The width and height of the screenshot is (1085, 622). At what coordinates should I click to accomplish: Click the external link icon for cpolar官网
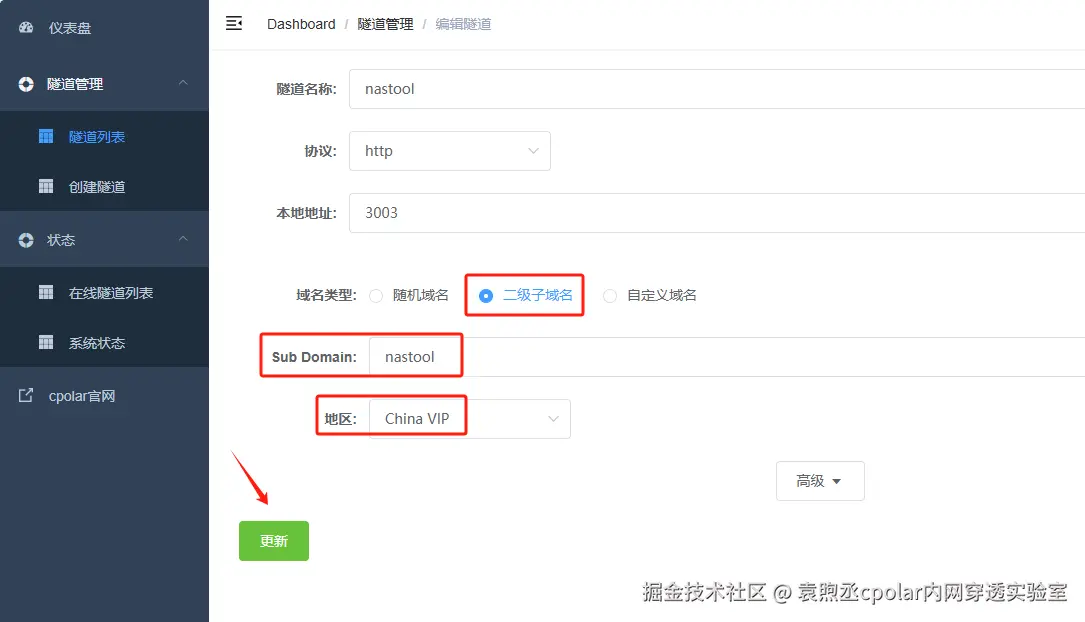tap(26, 395)
